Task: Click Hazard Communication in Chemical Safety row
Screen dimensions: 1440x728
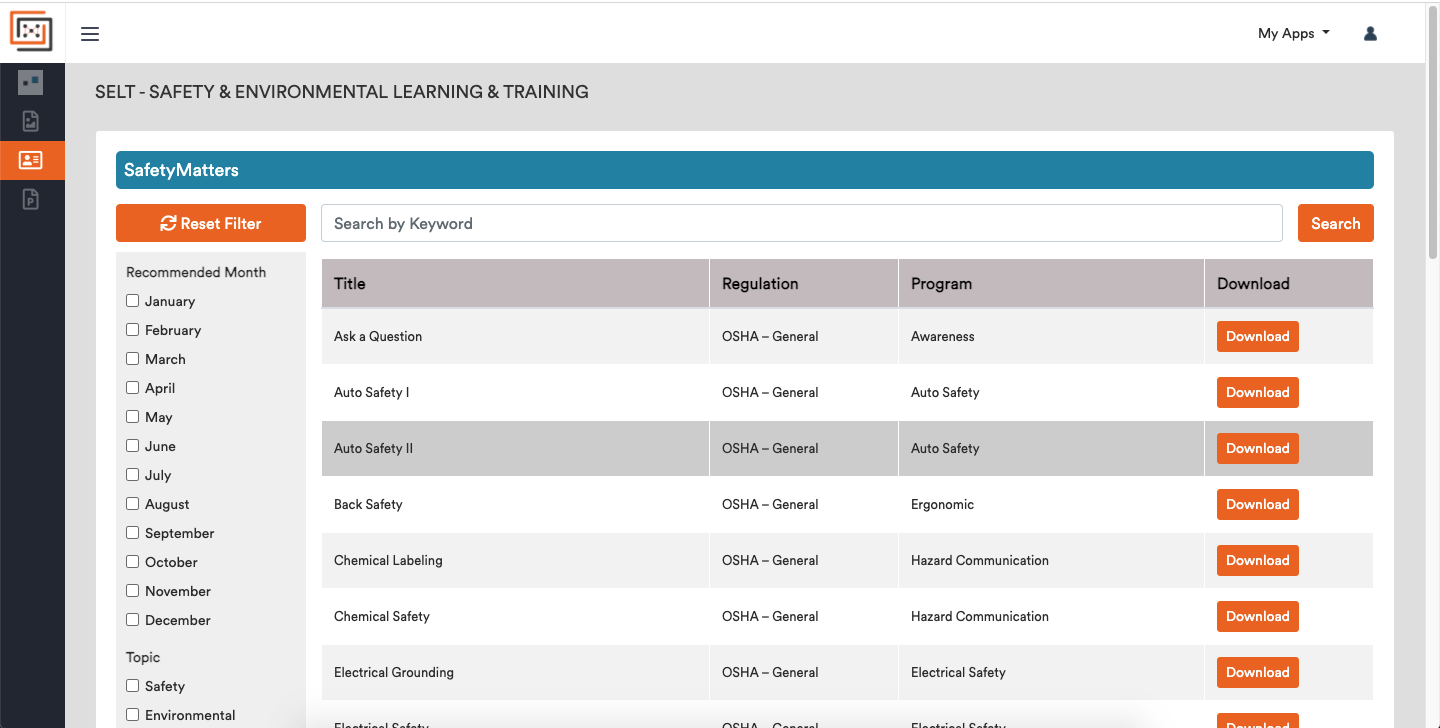Action: [980, 616]
